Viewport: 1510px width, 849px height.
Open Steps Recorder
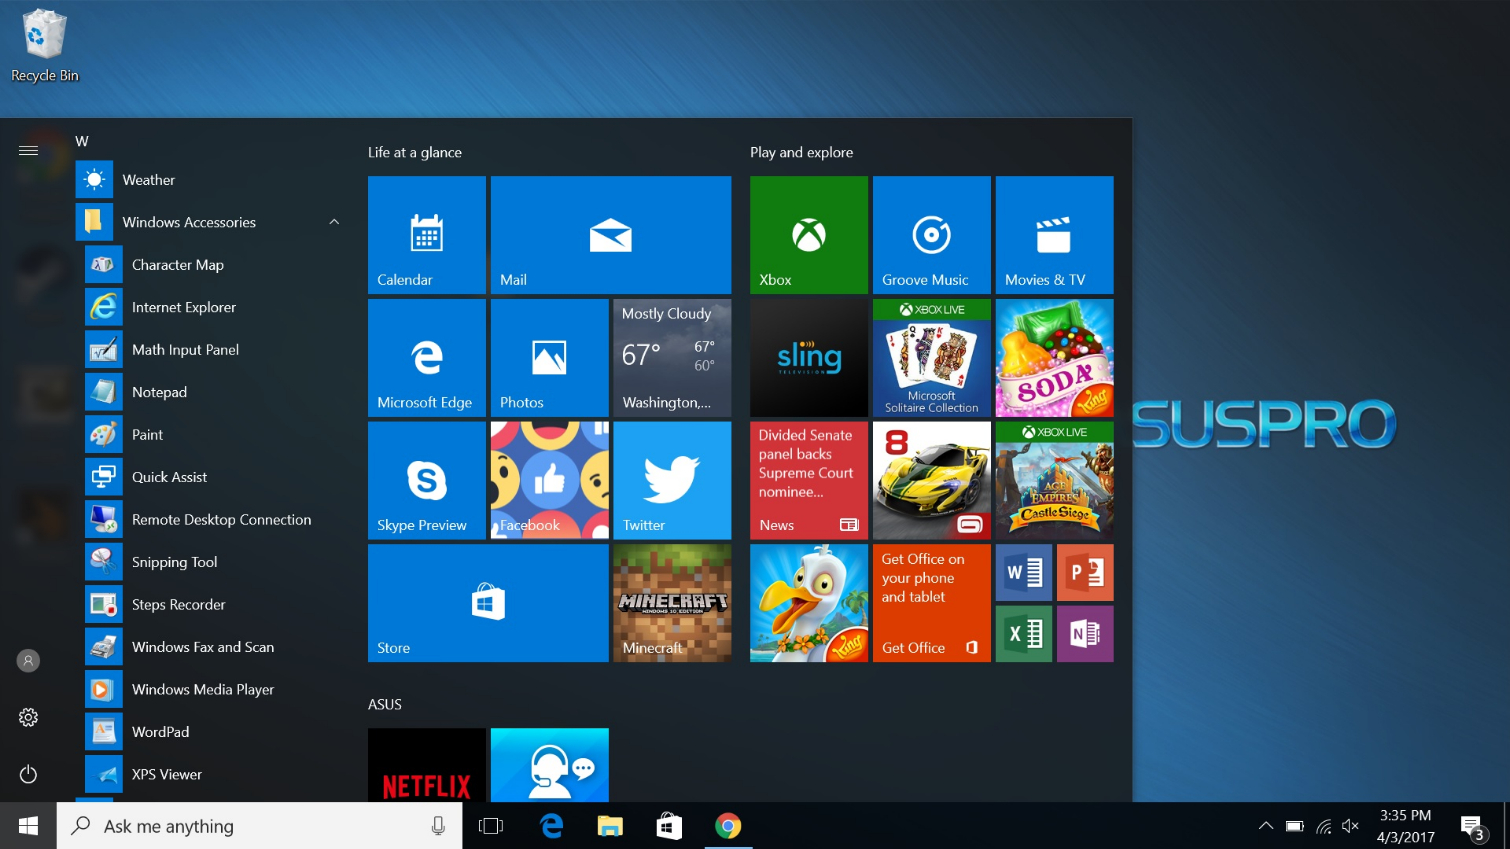click(x=213, y=605)
